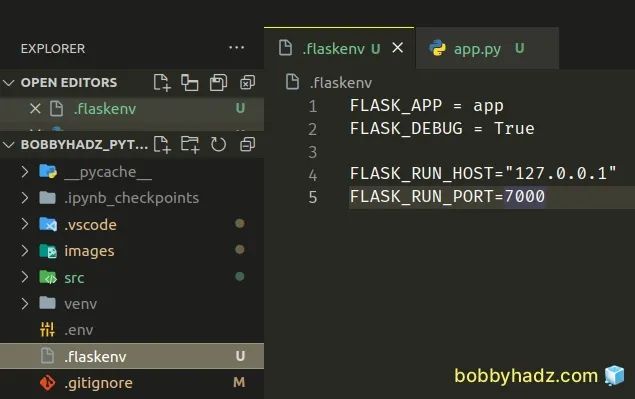Click line number 3 in the gutter
The image size is (635, 399).
pos(312,152)
